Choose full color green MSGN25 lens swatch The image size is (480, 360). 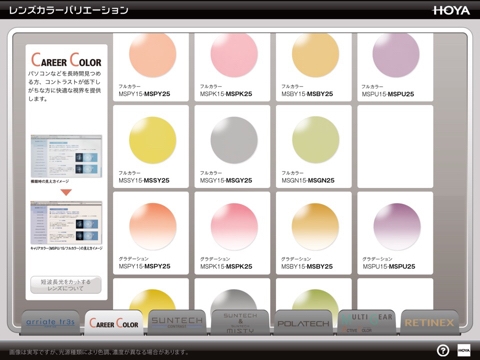pyautogui.click(x=315, y=140)
